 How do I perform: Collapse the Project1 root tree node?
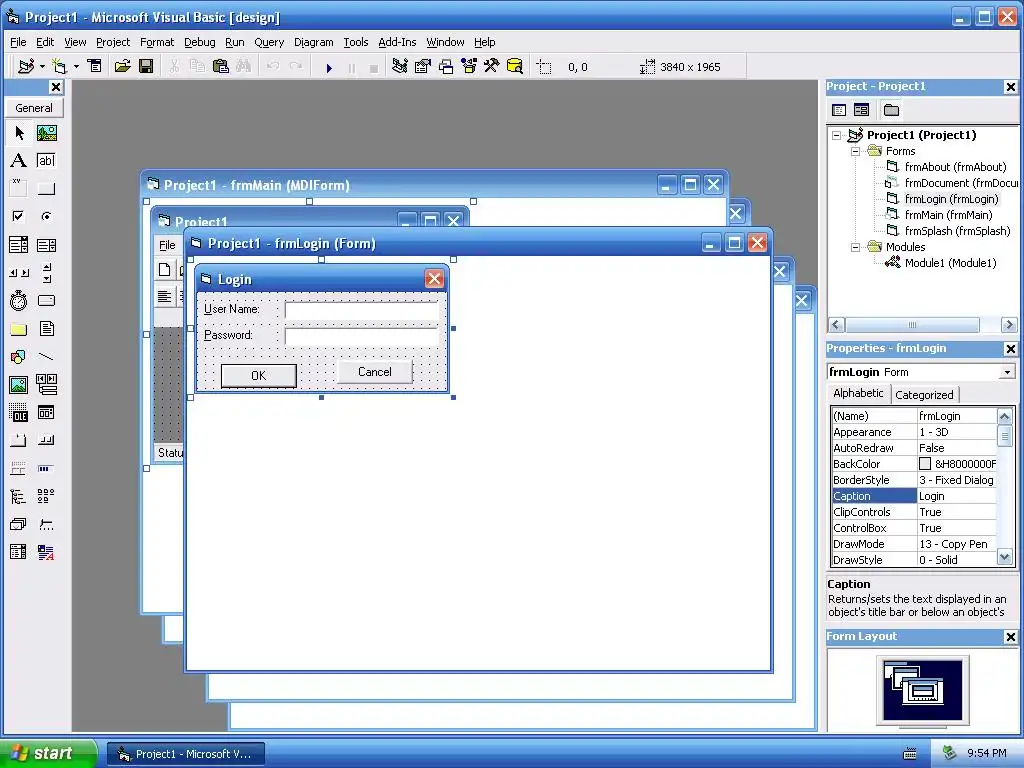point(837,136)
